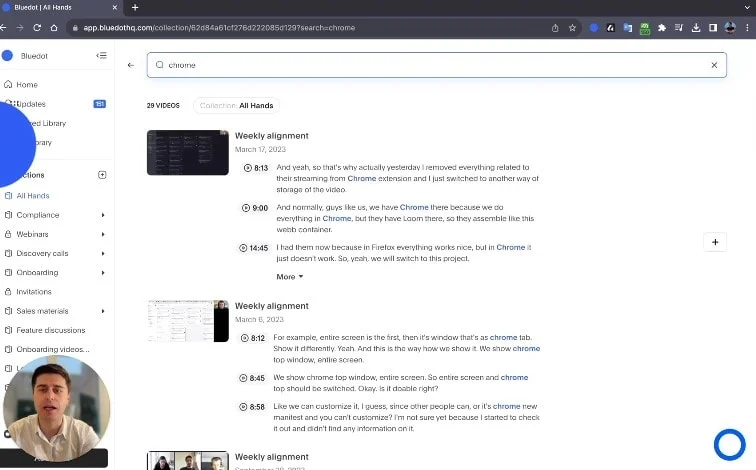Open reading list toolbar icon
Image resolution: width=756 pixels, height=470 pixels.
[x=678, y=28]
